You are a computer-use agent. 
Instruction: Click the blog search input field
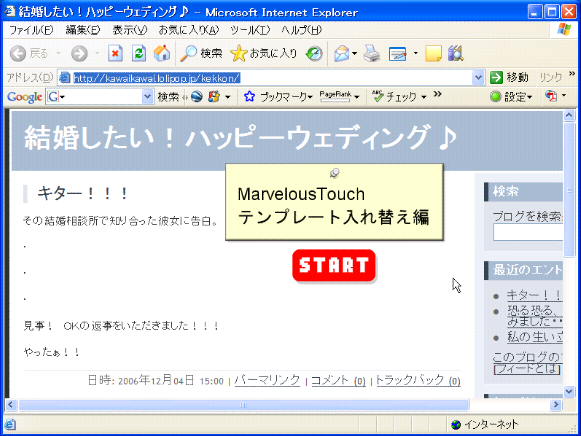[528, 233]
